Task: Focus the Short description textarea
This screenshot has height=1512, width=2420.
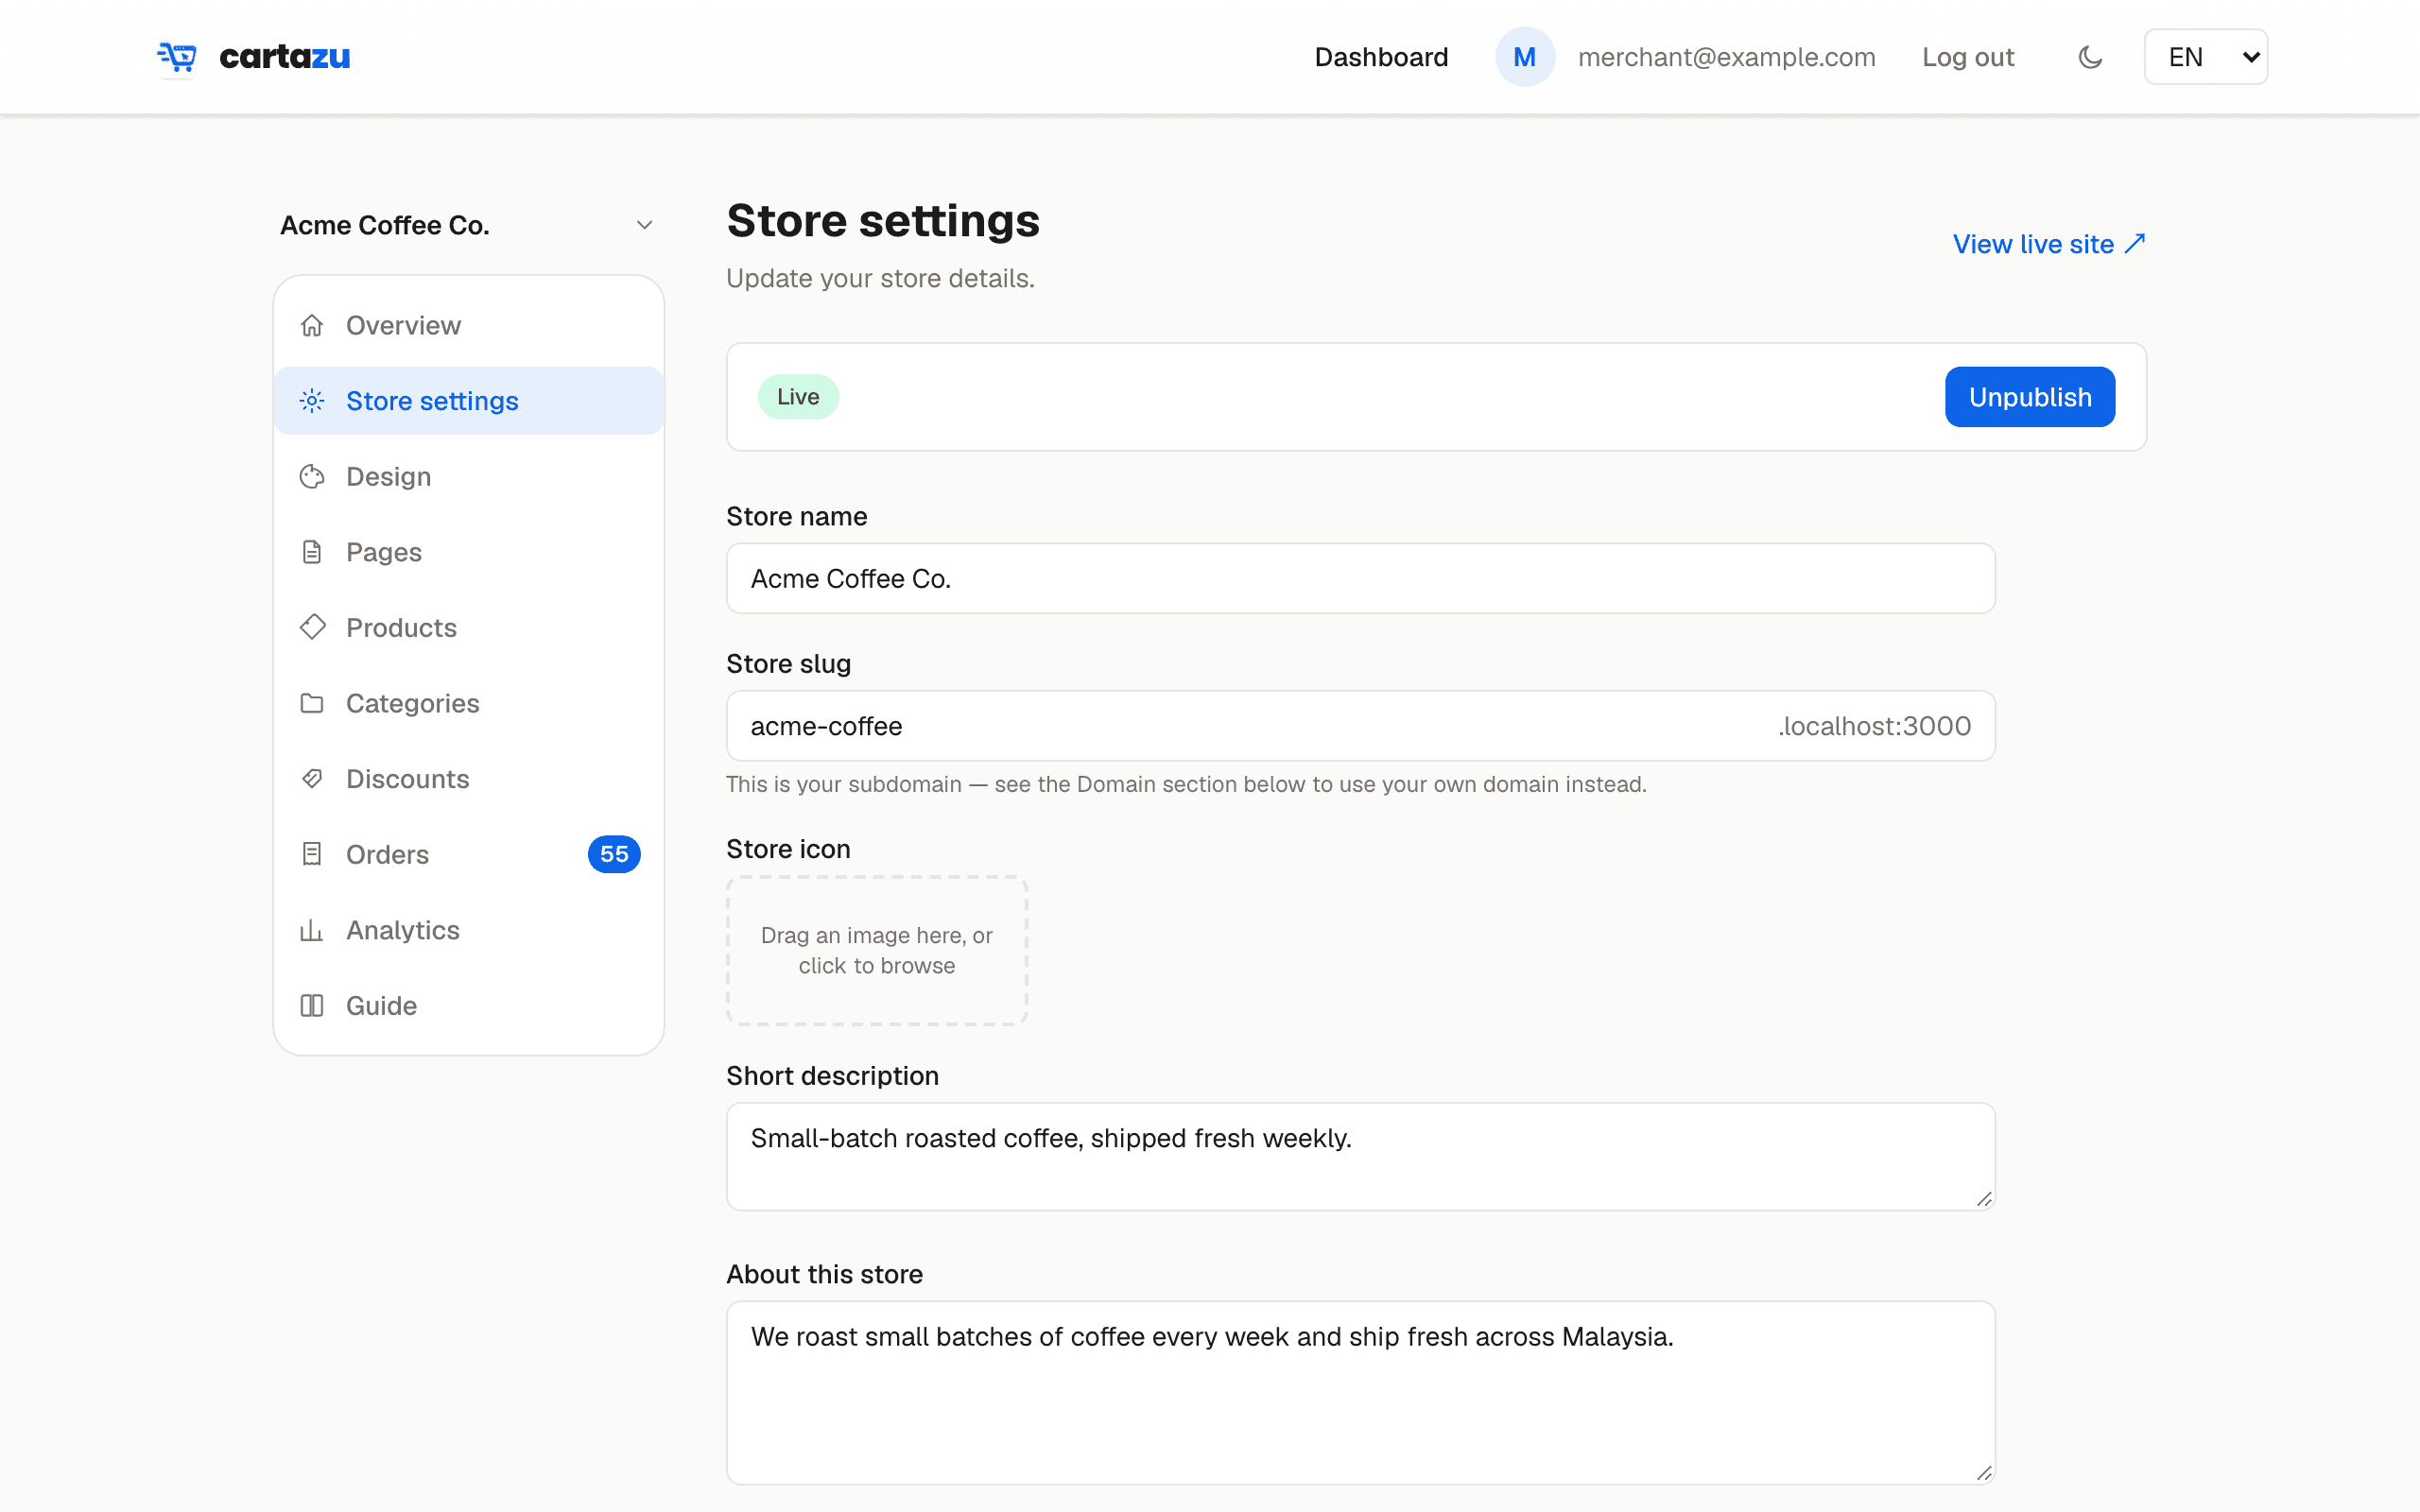Action: point(1360,1157)
